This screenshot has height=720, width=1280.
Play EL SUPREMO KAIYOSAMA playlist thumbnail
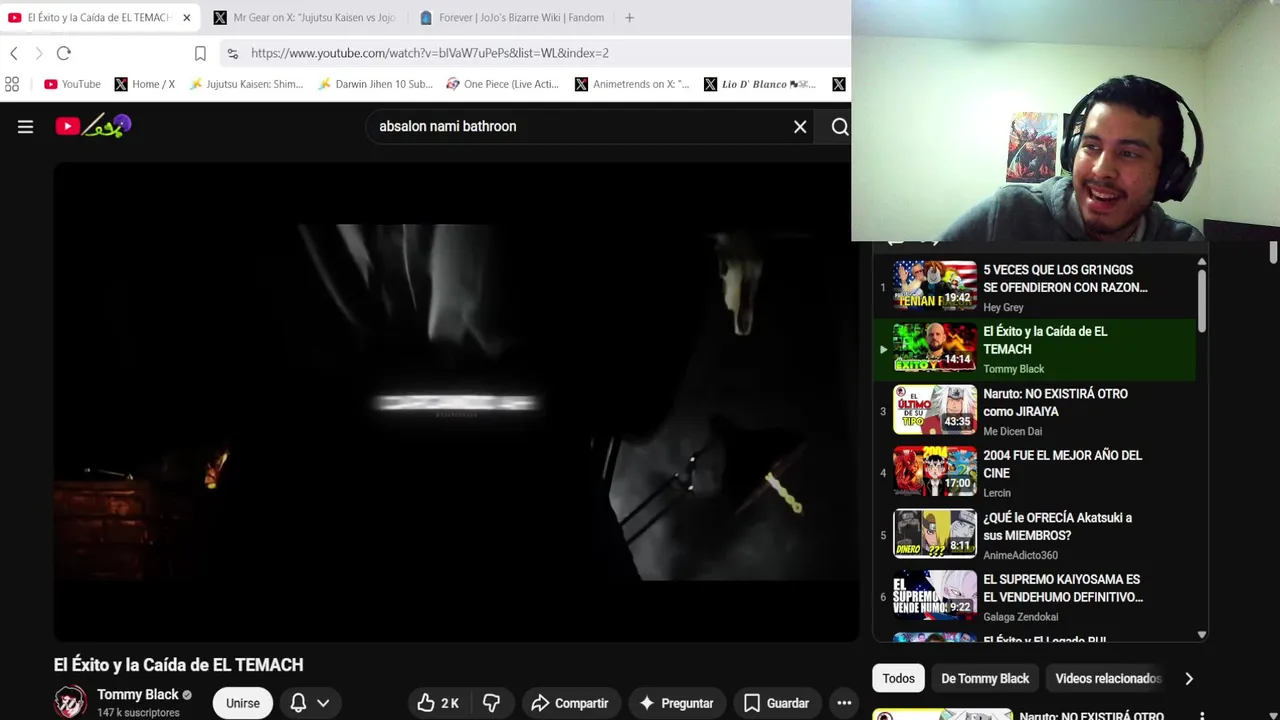coord(934,596)
